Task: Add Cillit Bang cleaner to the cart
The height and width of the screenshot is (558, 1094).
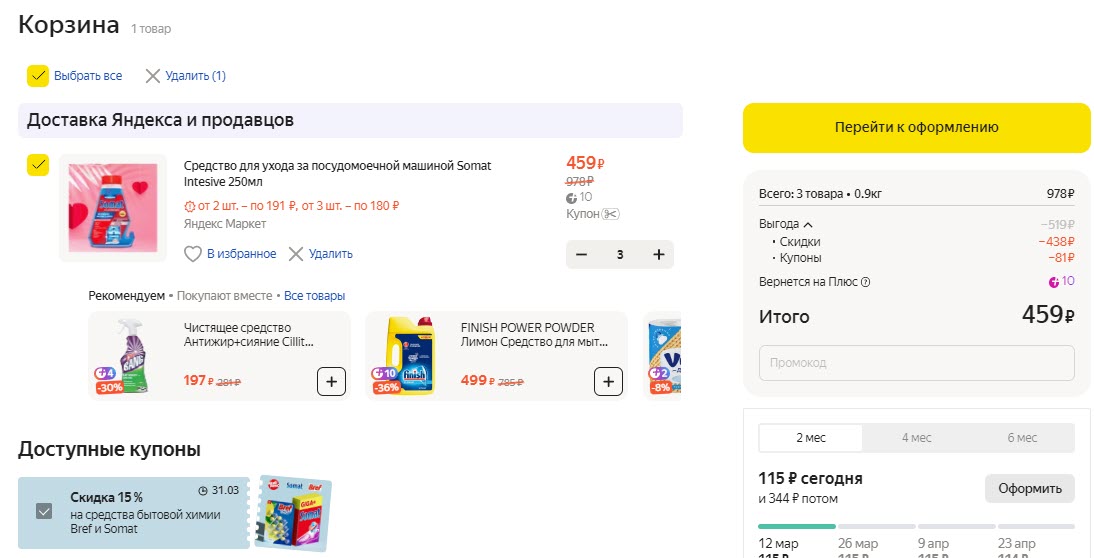Action: point(332,381)
